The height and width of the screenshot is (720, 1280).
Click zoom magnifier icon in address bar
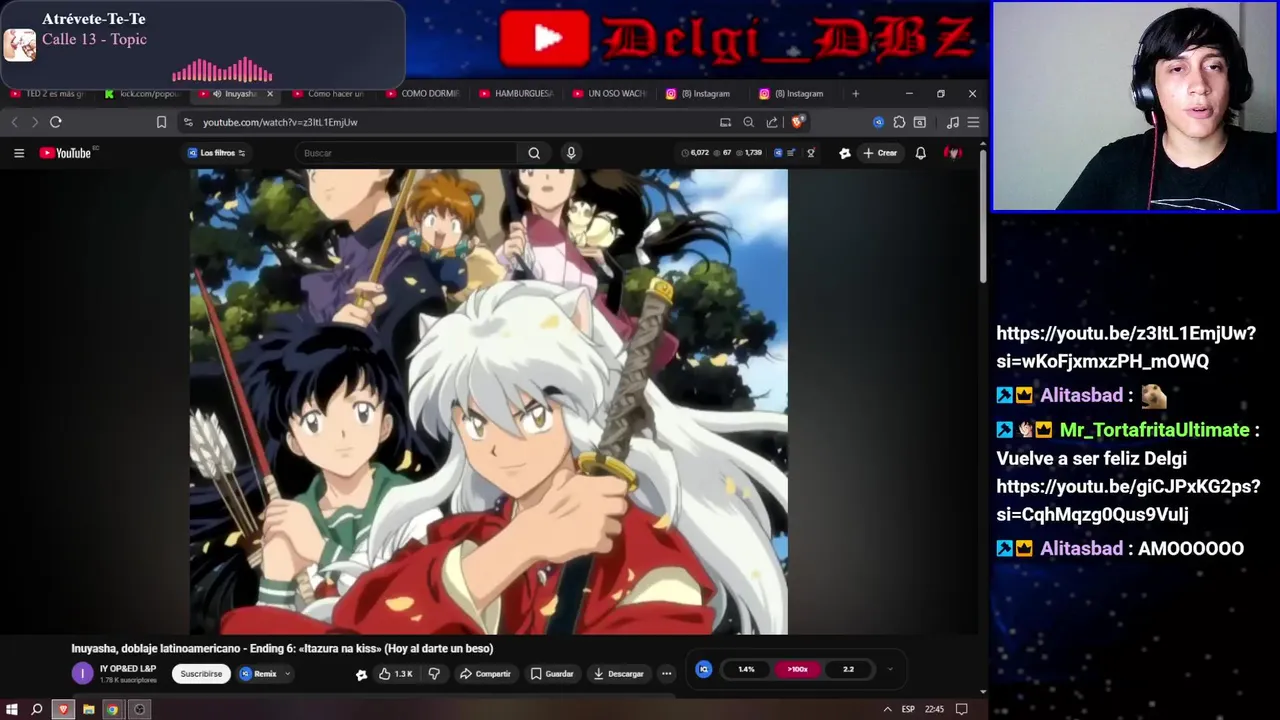(x=748, y=122)
